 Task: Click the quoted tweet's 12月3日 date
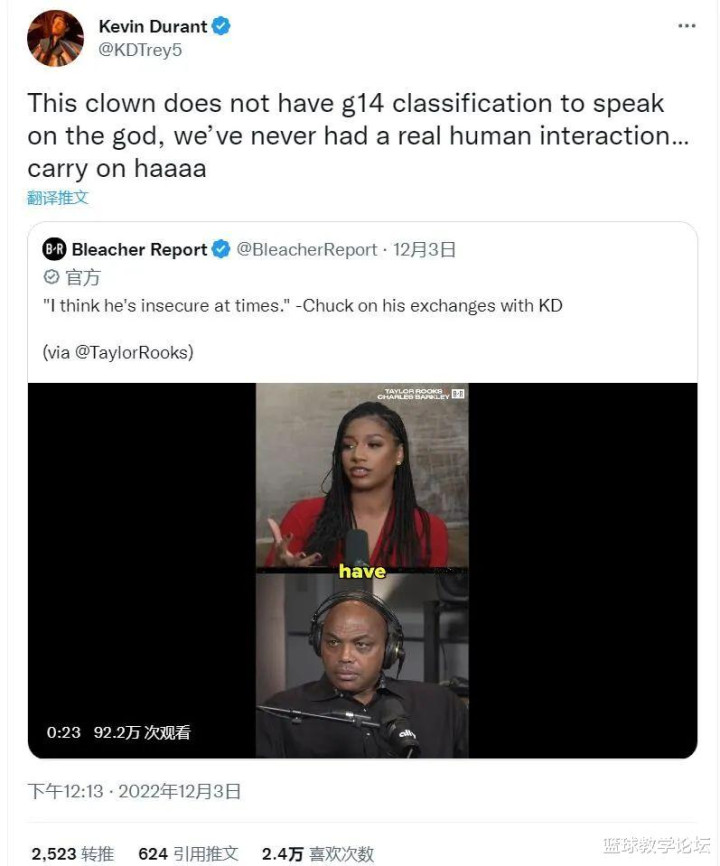point(424,250)
